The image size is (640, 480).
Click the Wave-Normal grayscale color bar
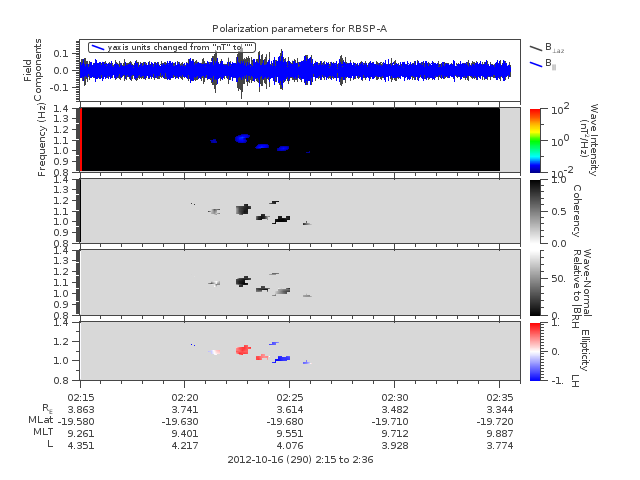pos(535,281)
